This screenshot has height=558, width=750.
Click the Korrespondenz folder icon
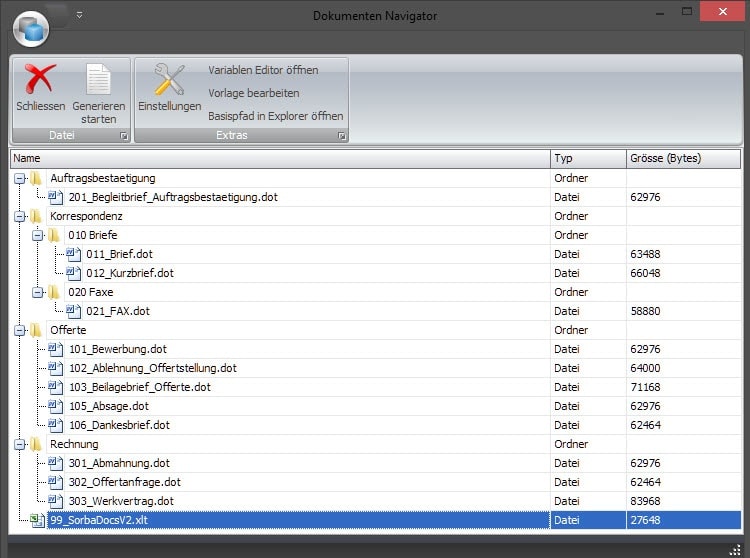click(x=36, y=216)
